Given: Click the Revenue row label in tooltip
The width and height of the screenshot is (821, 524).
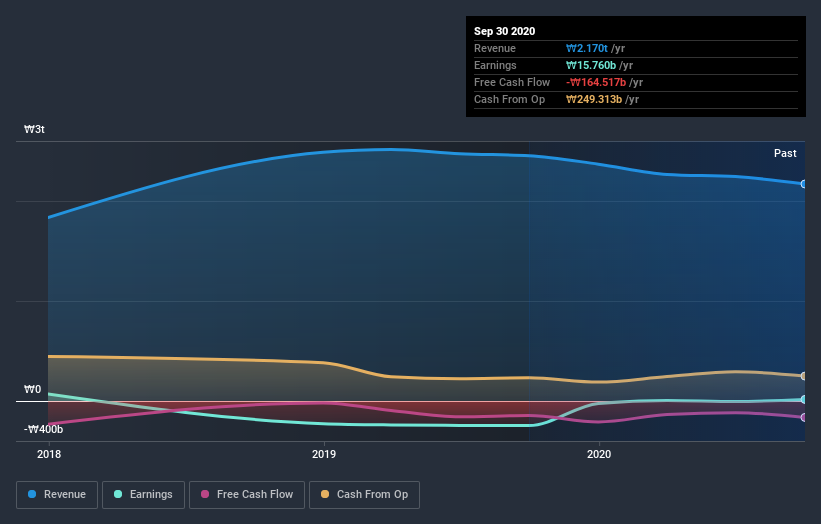Looking at the screenshot, I should (x=495, y=49).
